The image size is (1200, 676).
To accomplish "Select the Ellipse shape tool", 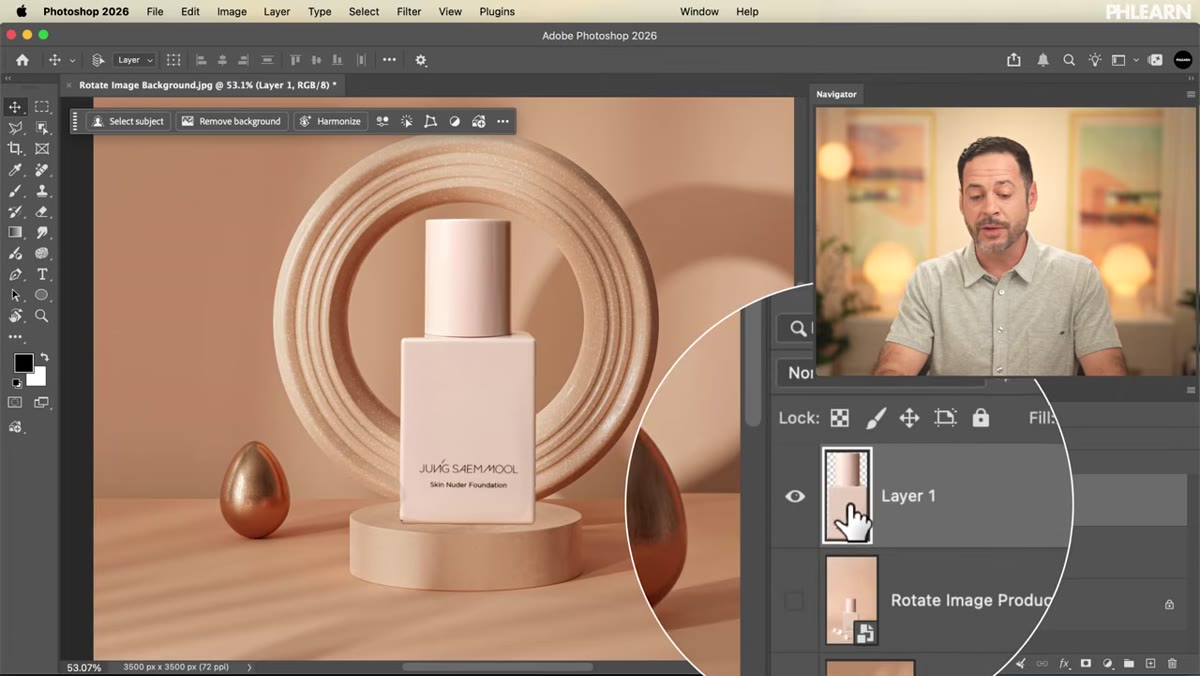I will pyautogui.click(x=42, y=295).
